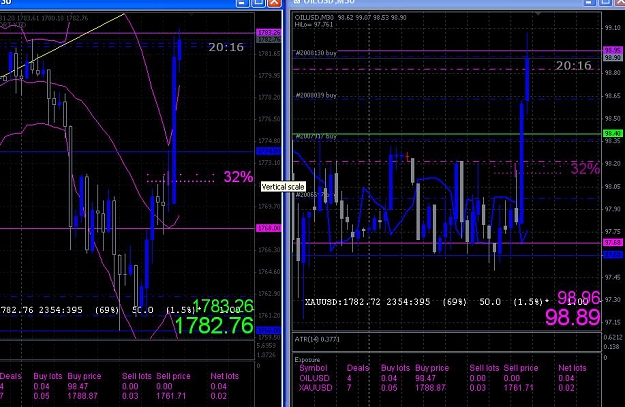The height and width of the screenshot is (407, 625).
Task: Click the 32% label in left chart
Action: (x=238, y=177)
